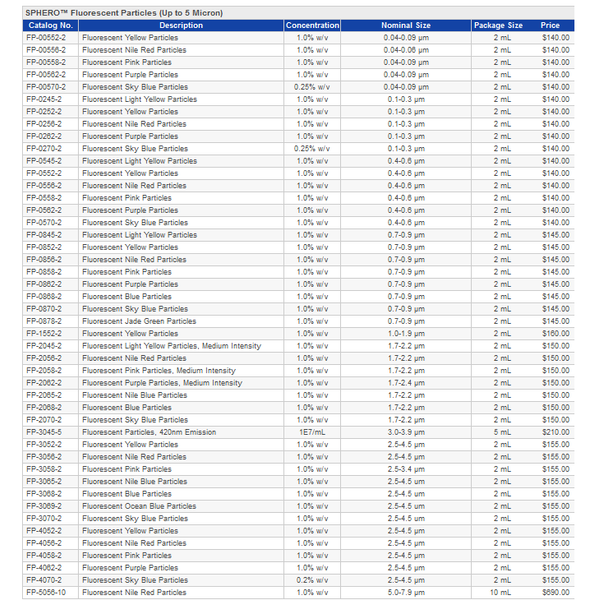This screenshot has height=600, width=600.
Task: Select catalog number FP-00552-2
Action: tap(46, 38)
